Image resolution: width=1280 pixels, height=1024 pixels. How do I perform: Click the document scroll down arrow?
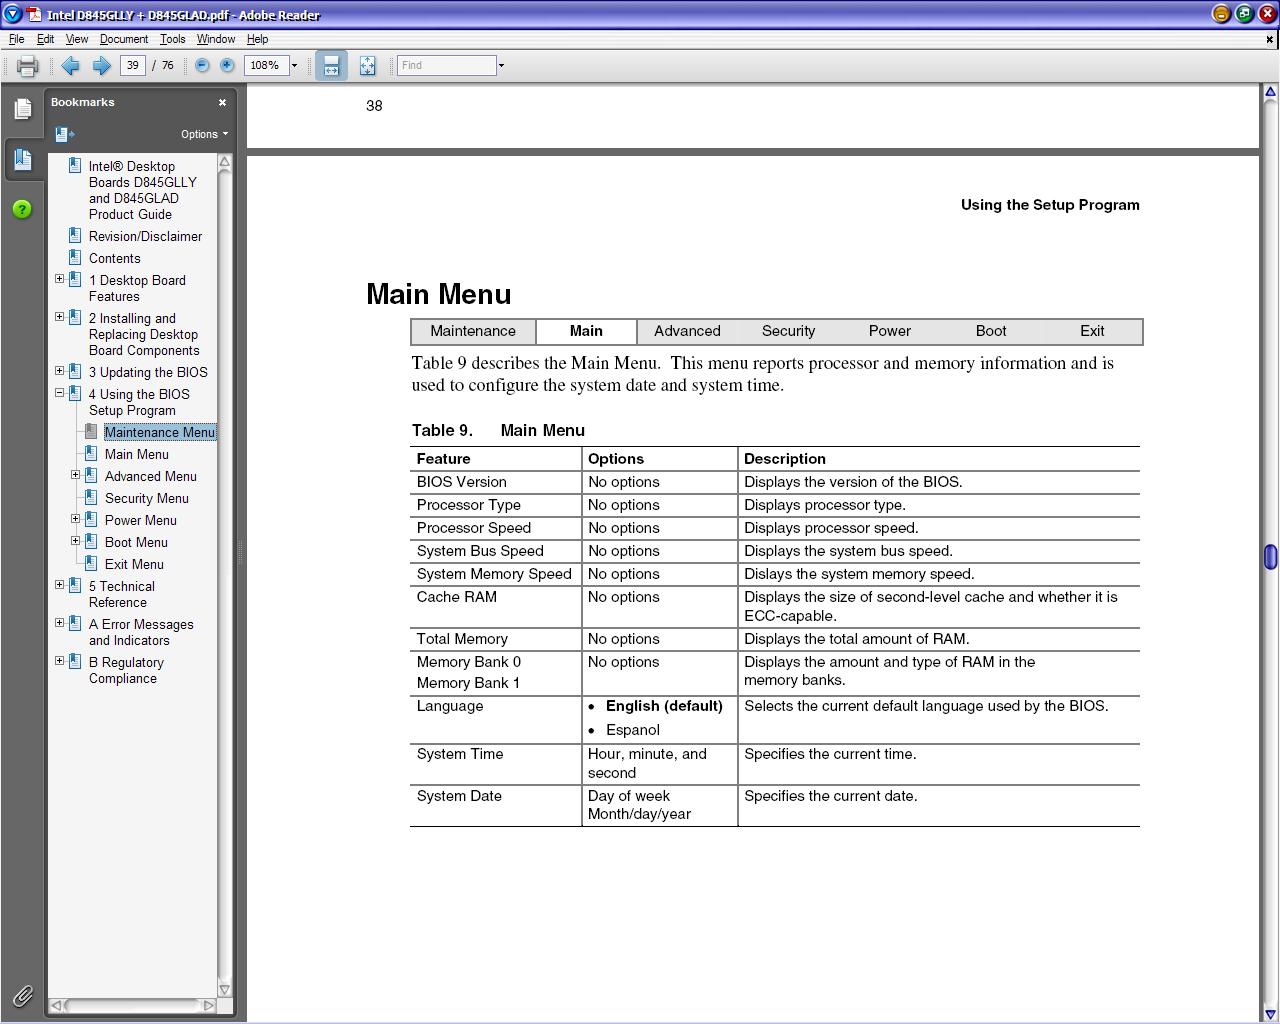[1270, 1014]
